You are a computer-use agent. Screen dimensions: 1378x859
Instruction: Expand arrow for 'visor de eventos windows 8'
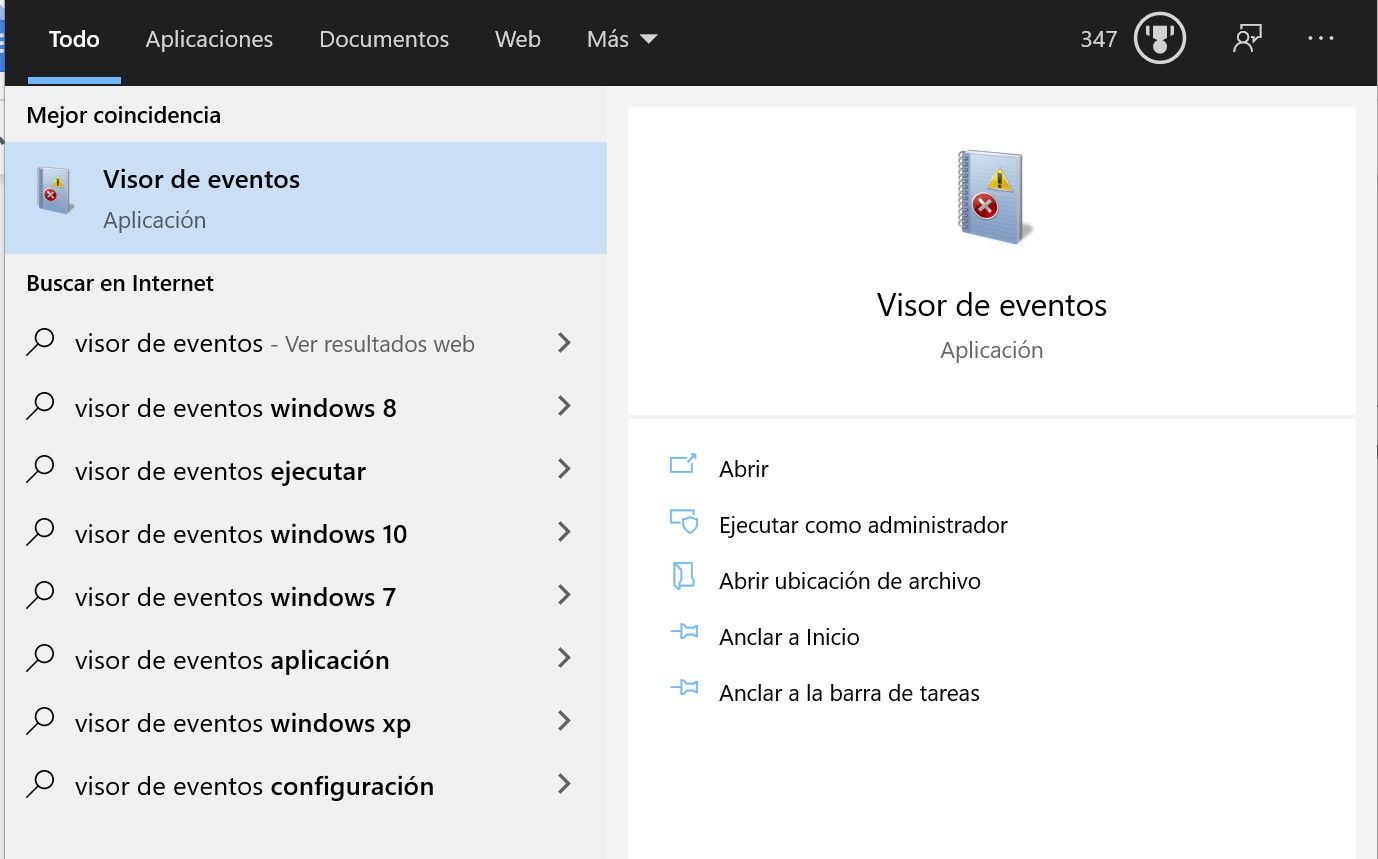564,406
